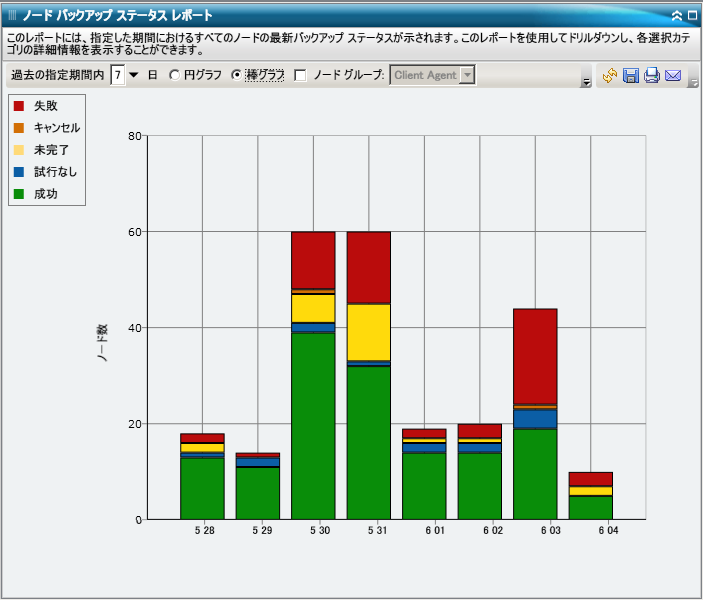Open toolbar overflow arrow left of refresh icon
This screenshot has height=600, width=703.
(586, 82)
